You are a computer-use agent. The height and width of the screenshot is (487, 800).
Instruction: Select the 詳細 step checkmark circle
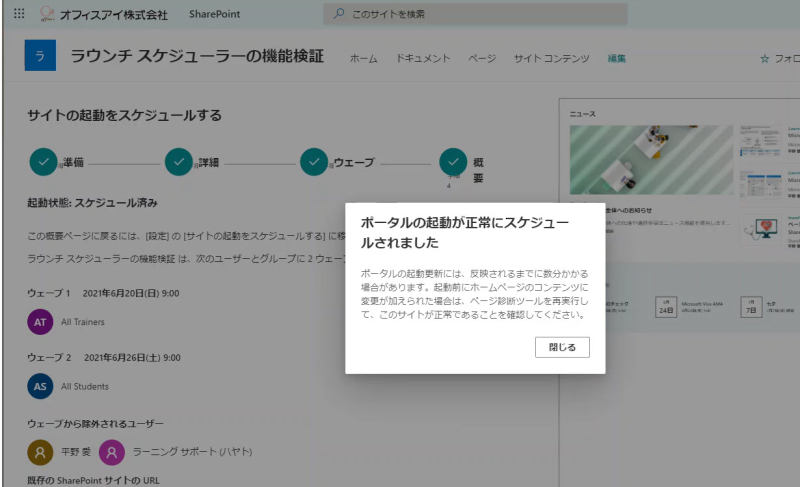(179, 162)
